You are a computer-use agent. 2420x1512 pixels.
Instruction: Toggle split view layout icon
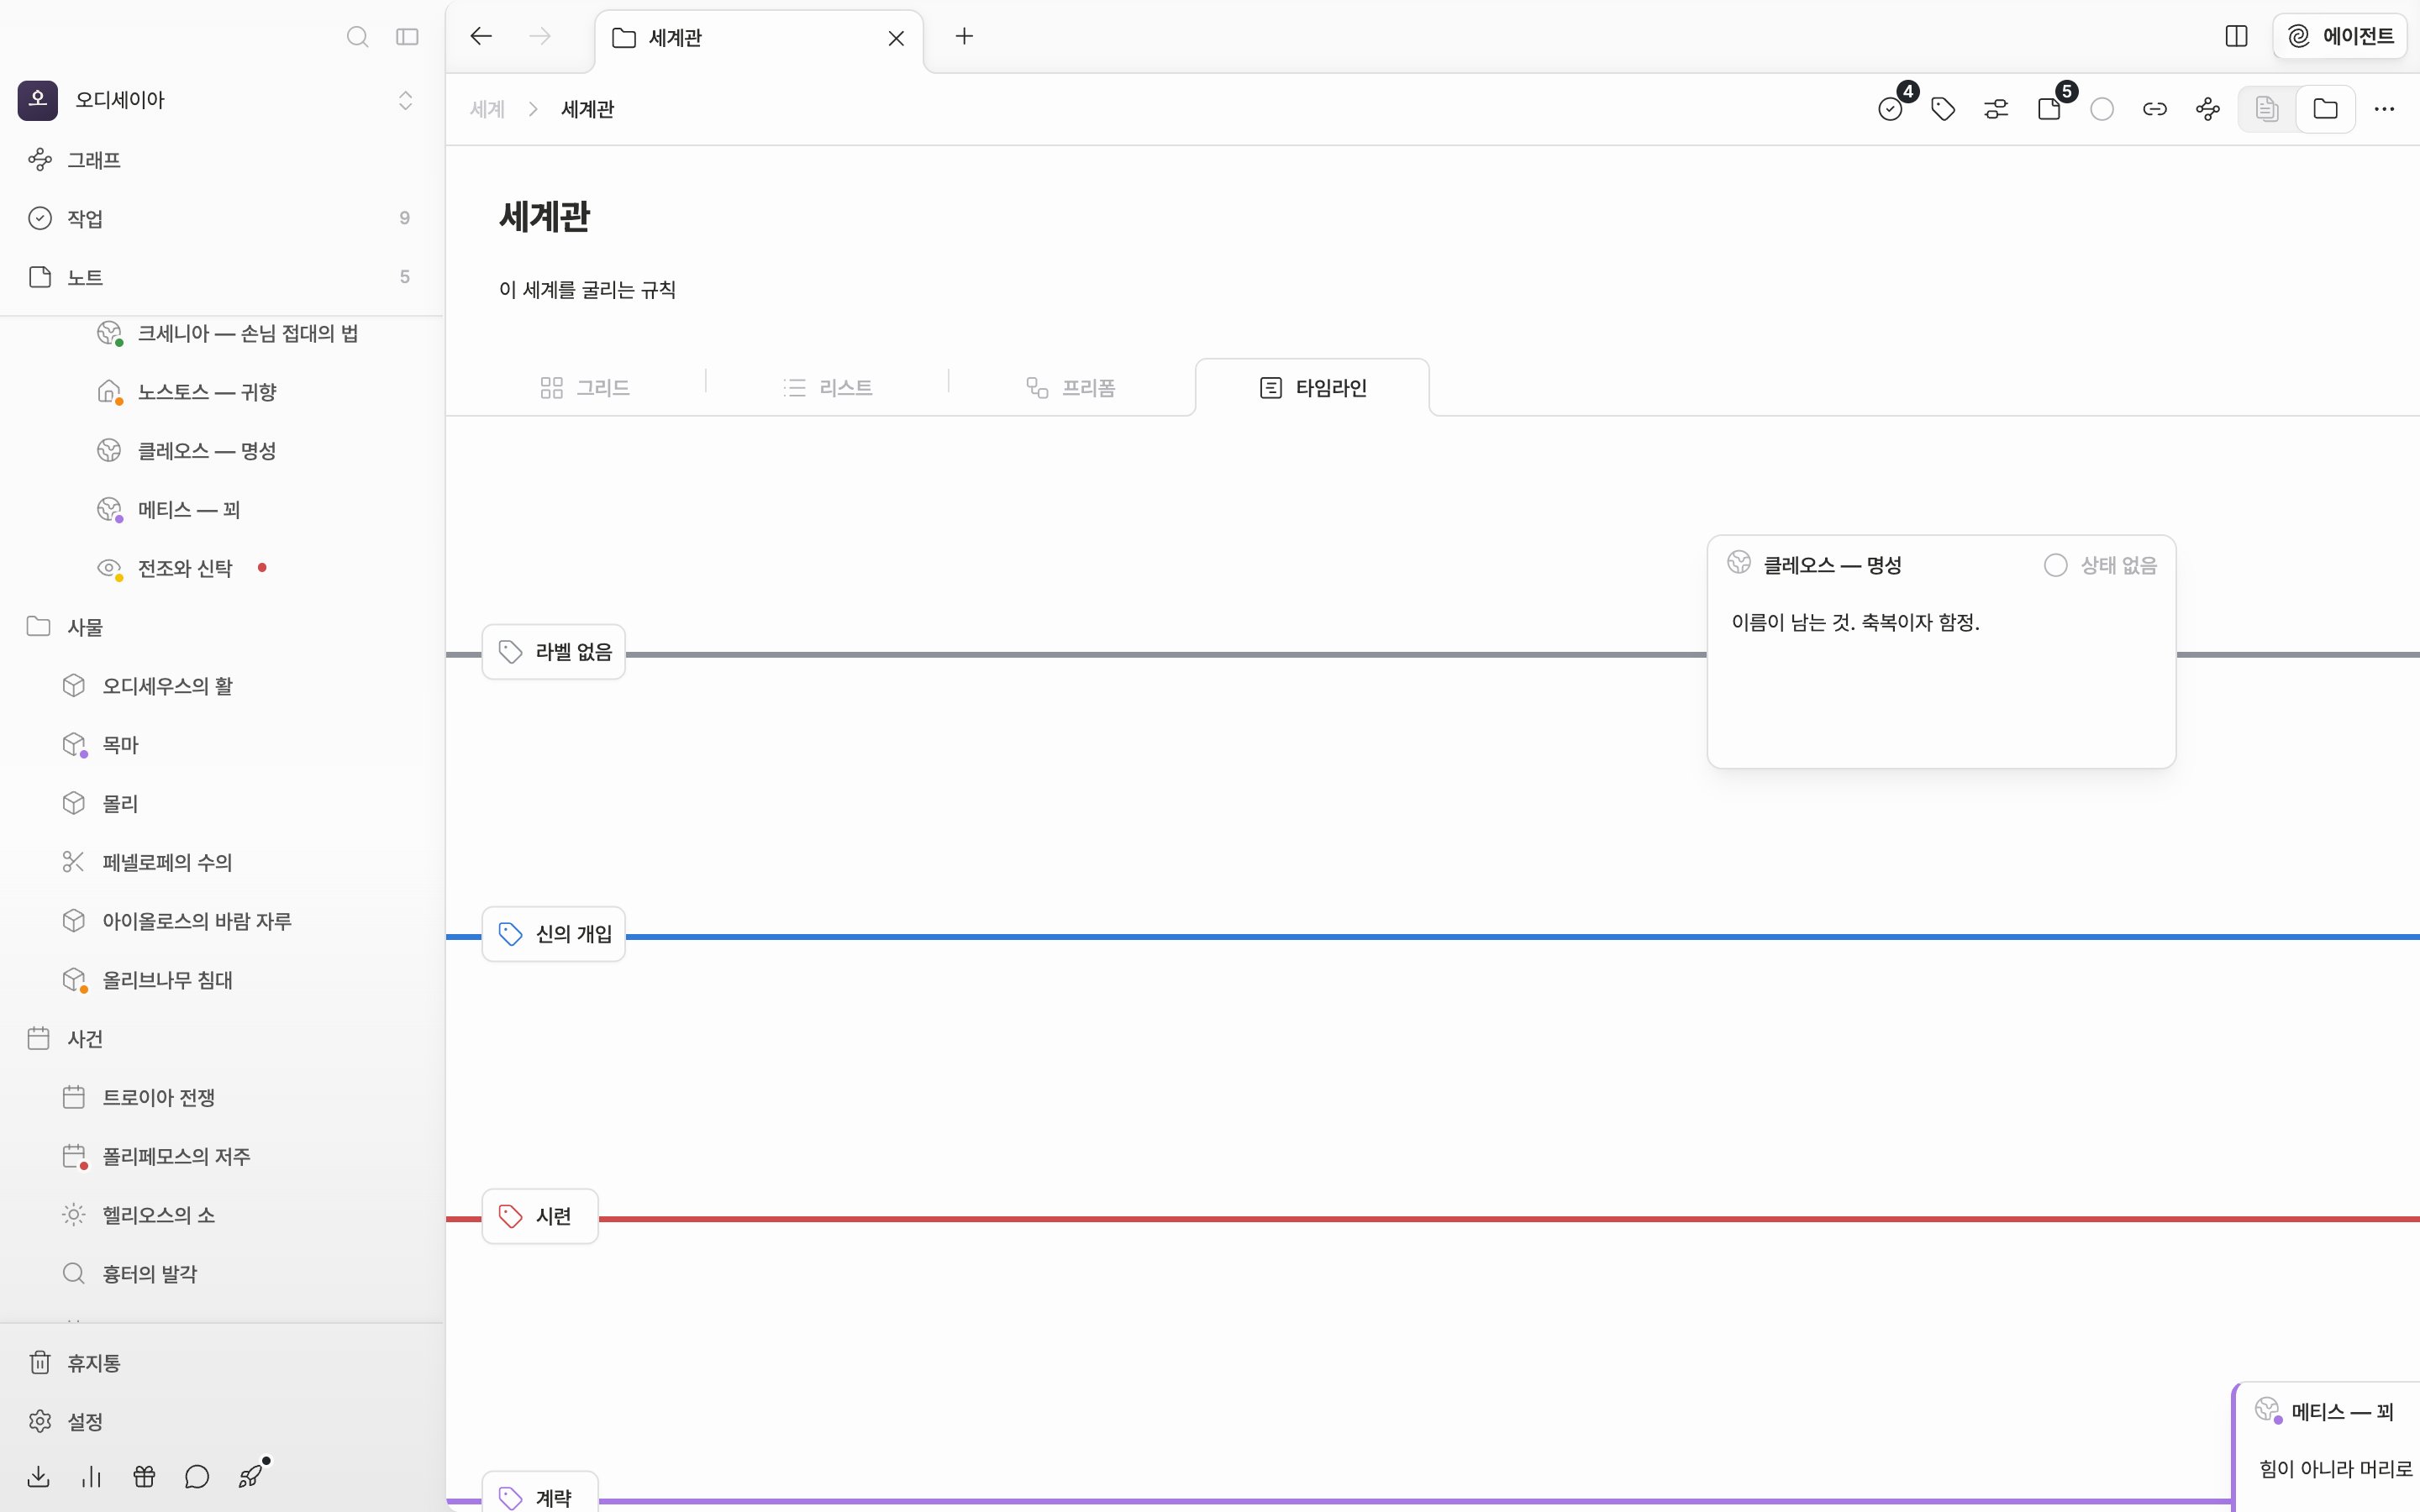[2237, 36]
